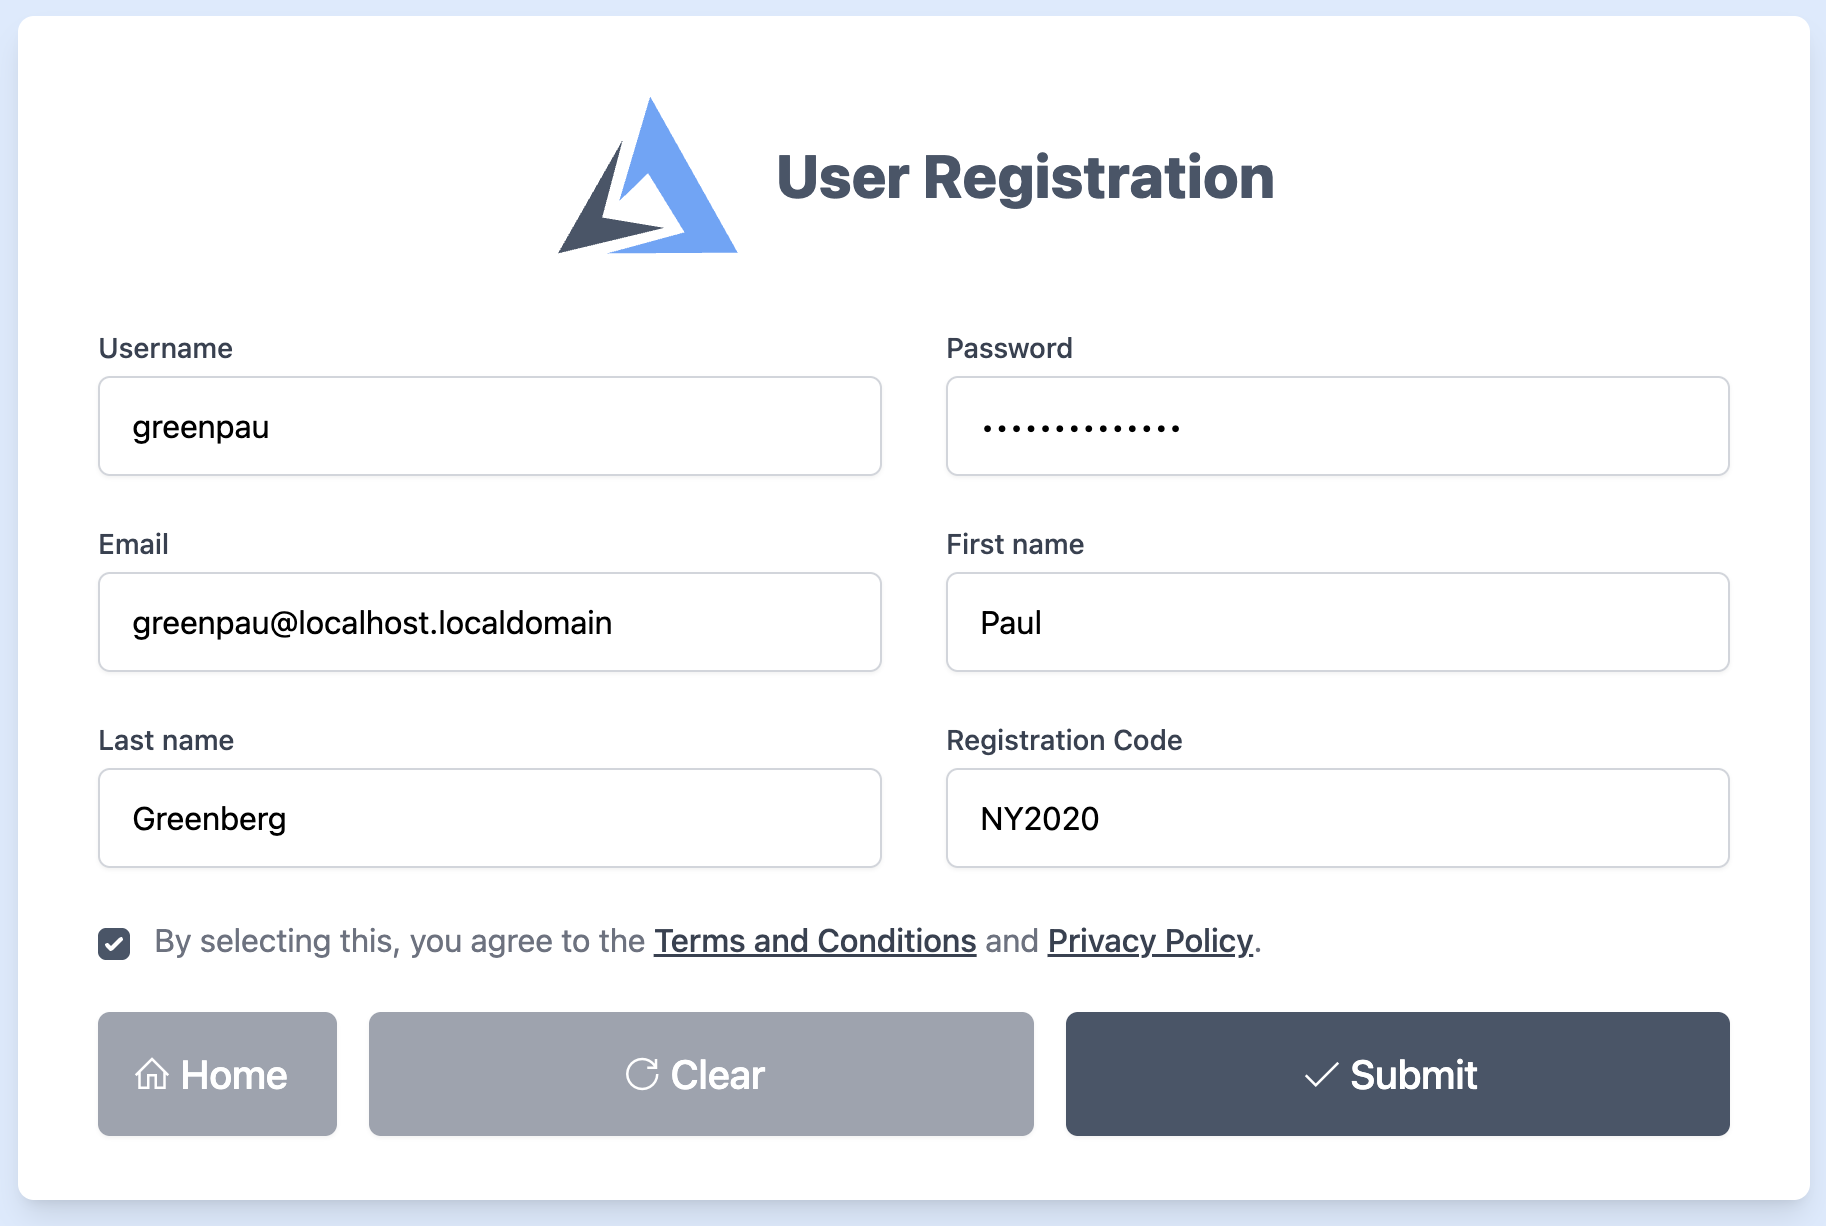Click the First name field with Paul
The height and width of the screenshot is (1226, 1826).
click(1337, 622)
